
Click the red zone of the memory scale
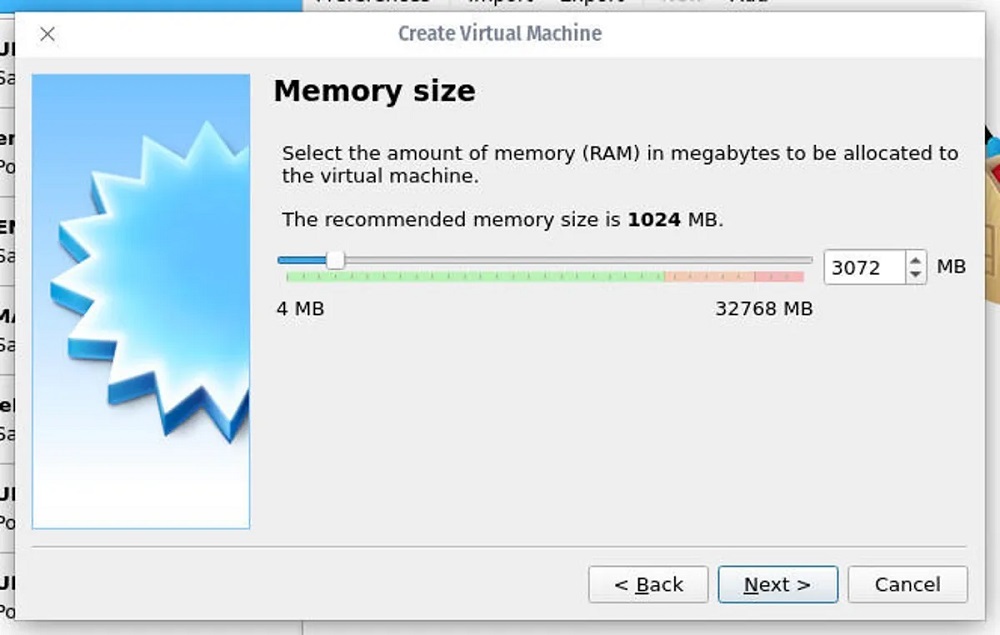pyautogui.click(x=779, y=276)
